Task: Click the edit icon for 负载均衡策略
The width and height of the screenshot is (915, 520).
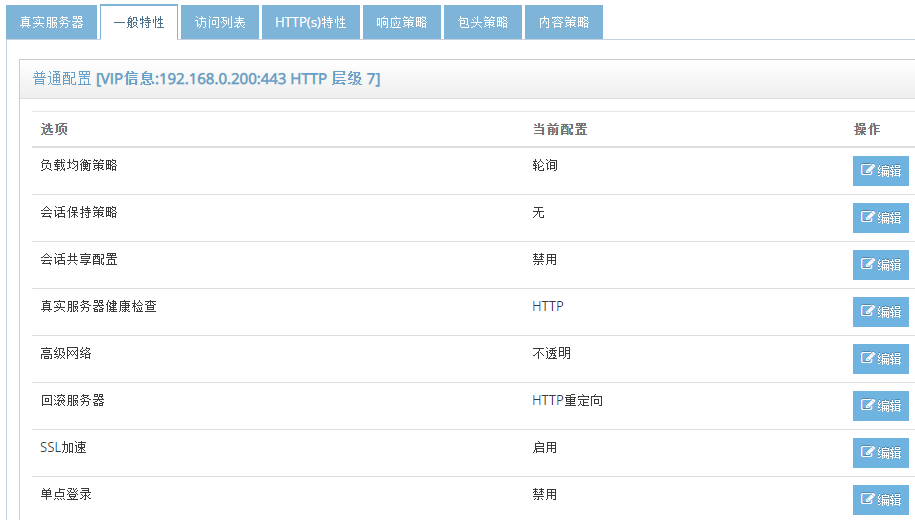Action: point(880,171)
